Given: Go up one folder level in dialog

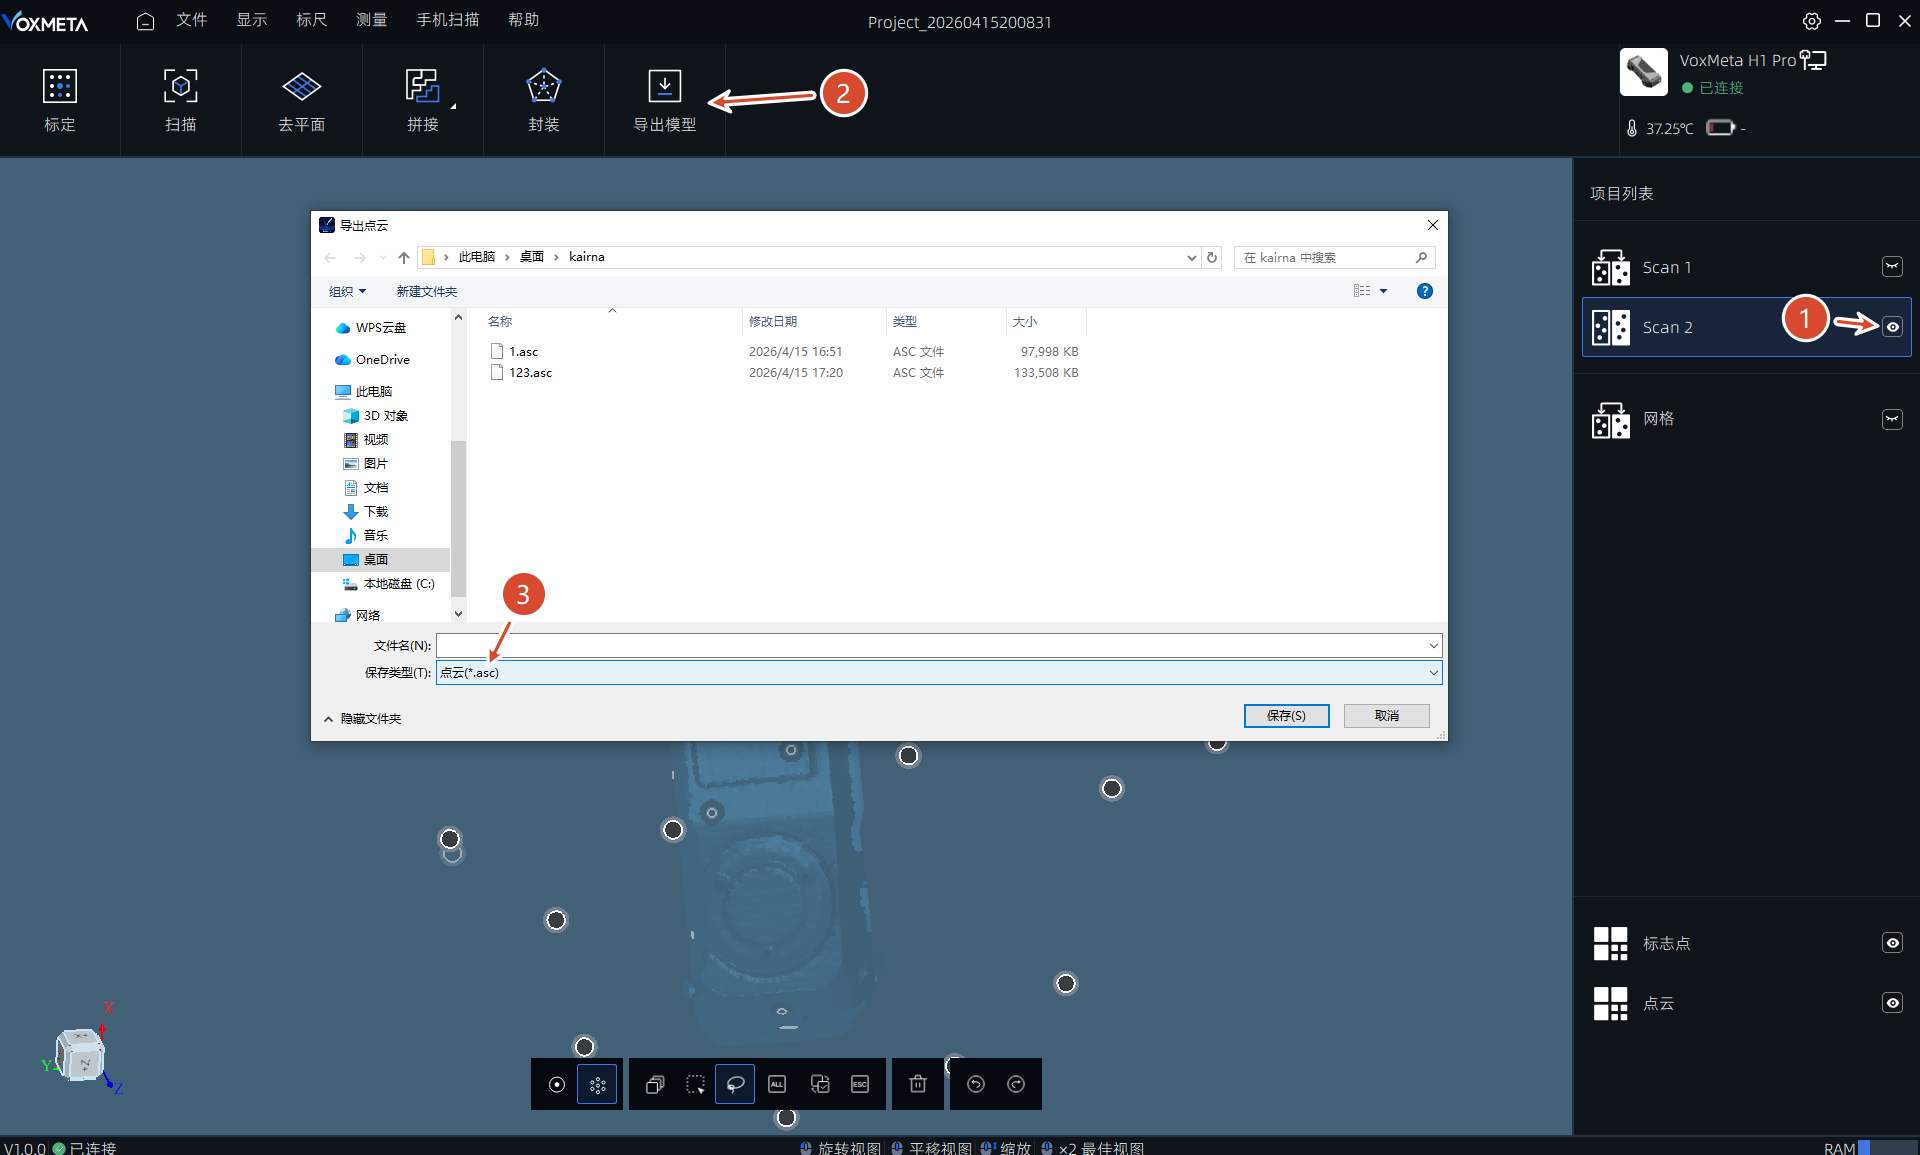Looking at the screenshot, I should coord(404,257).
